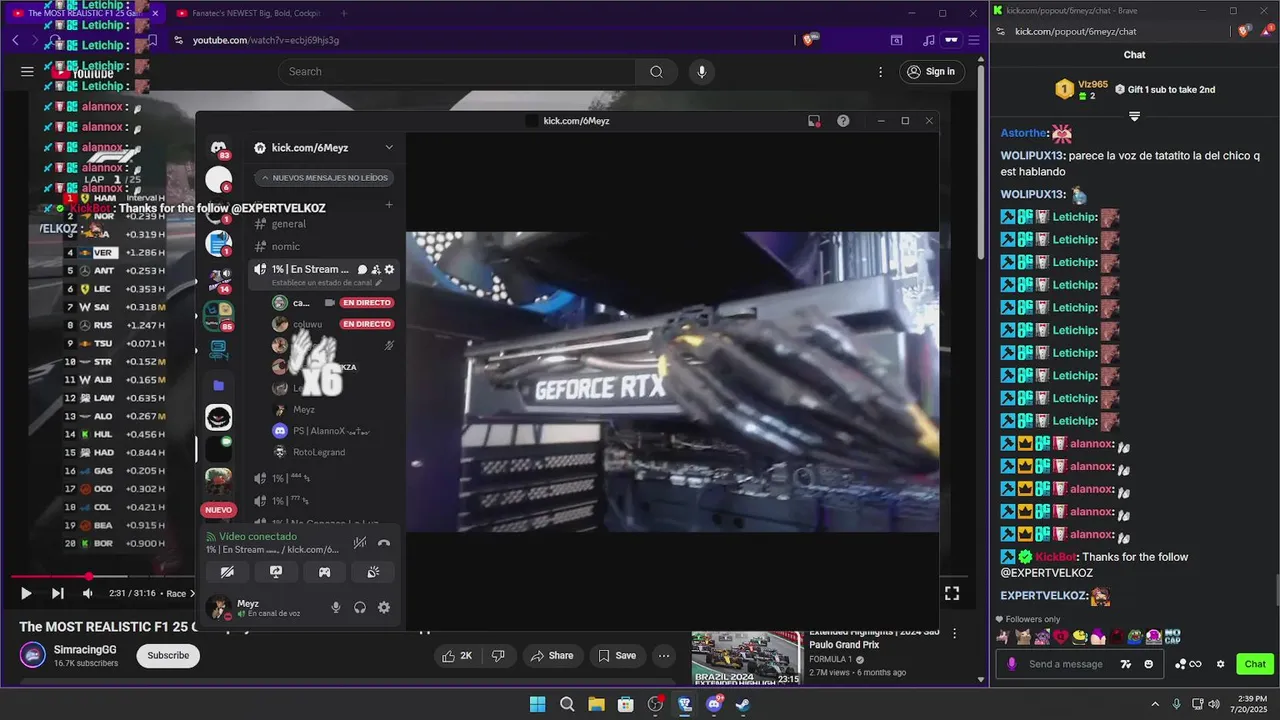
Task: Open chat of En Stream voice channel
Action: pyautogui.click(x=362, y=269)
